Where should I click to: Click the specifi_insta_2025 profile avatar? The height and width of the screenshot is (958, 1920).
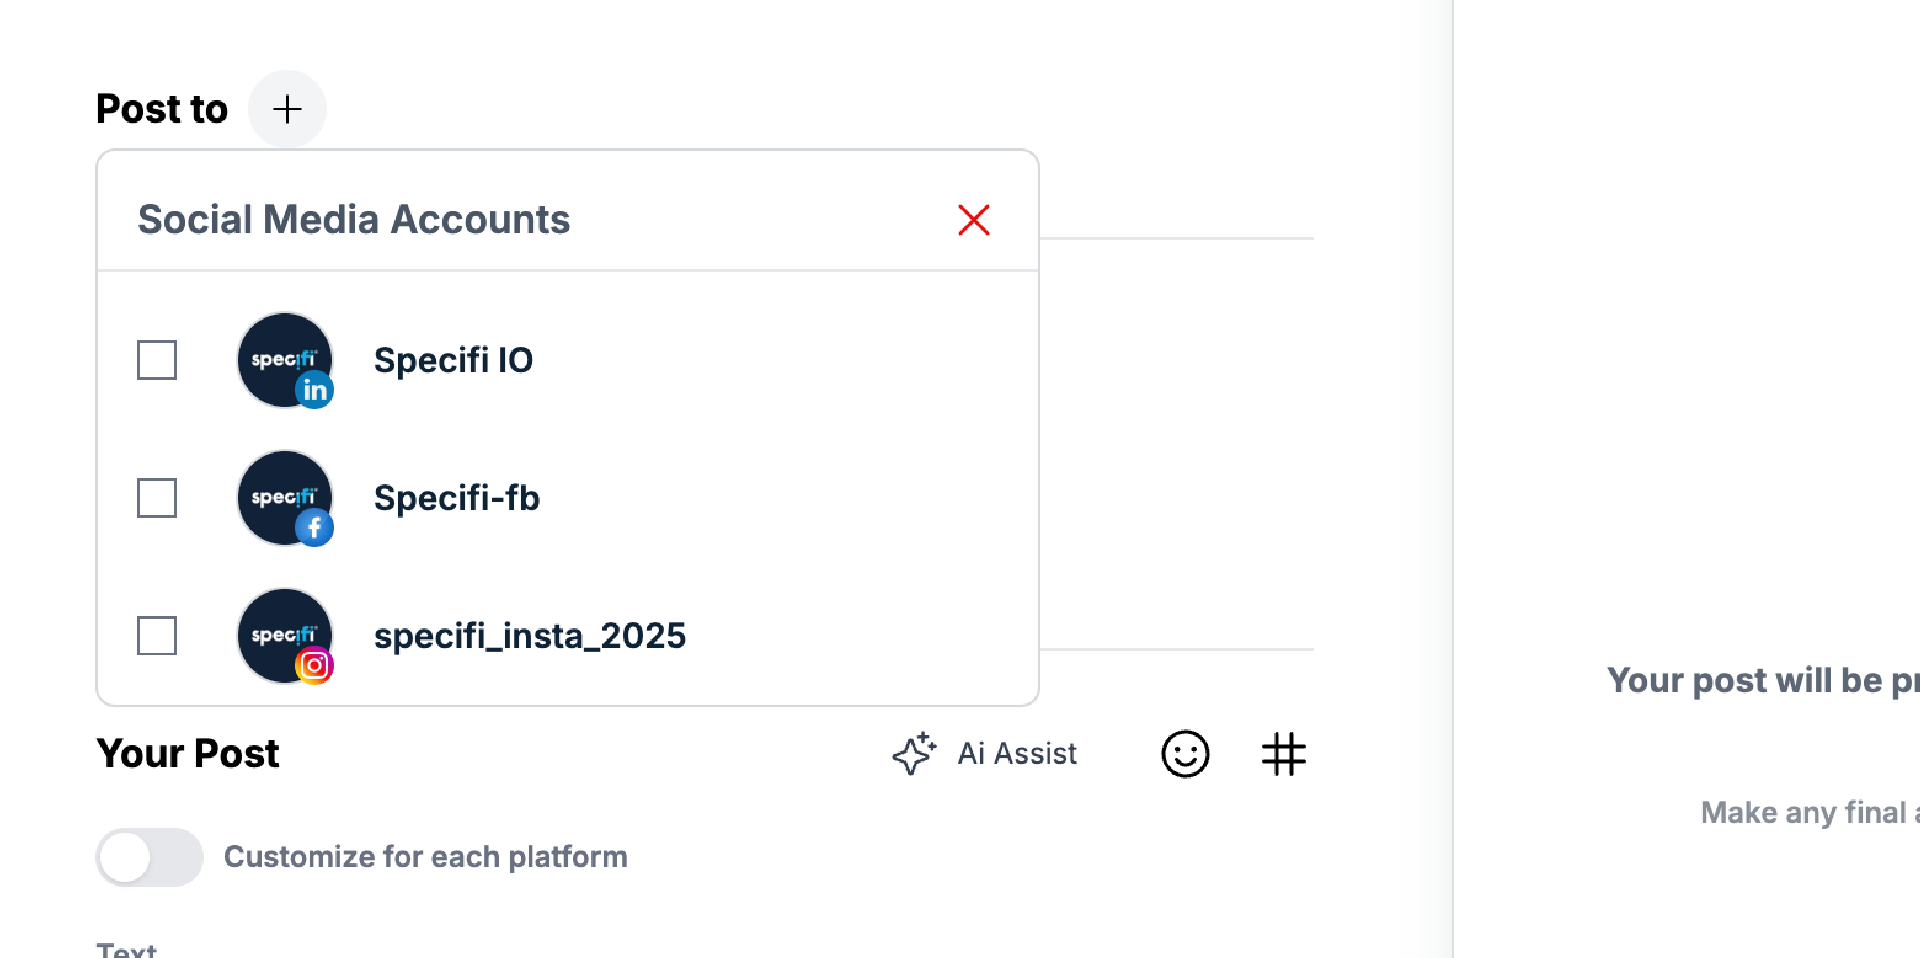284,635
